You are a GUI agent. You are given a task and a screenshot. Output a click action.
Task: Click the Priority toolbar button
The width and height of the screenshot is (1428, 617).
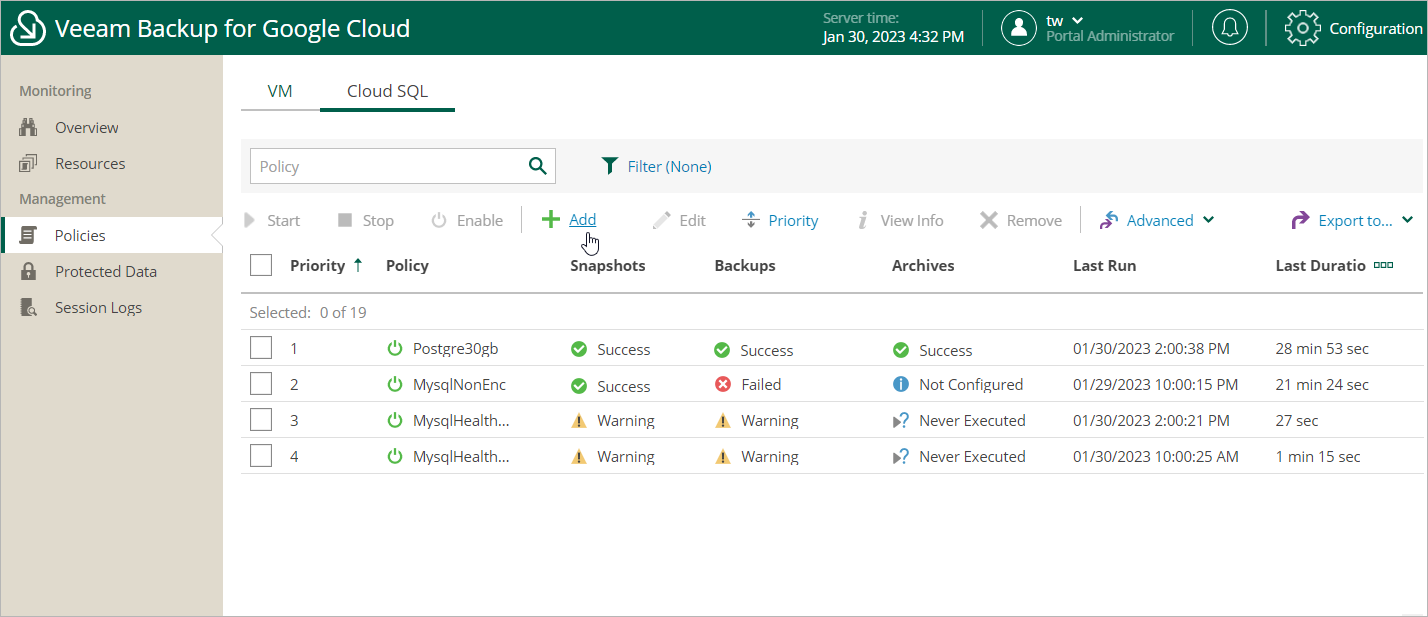coord(780,220)
